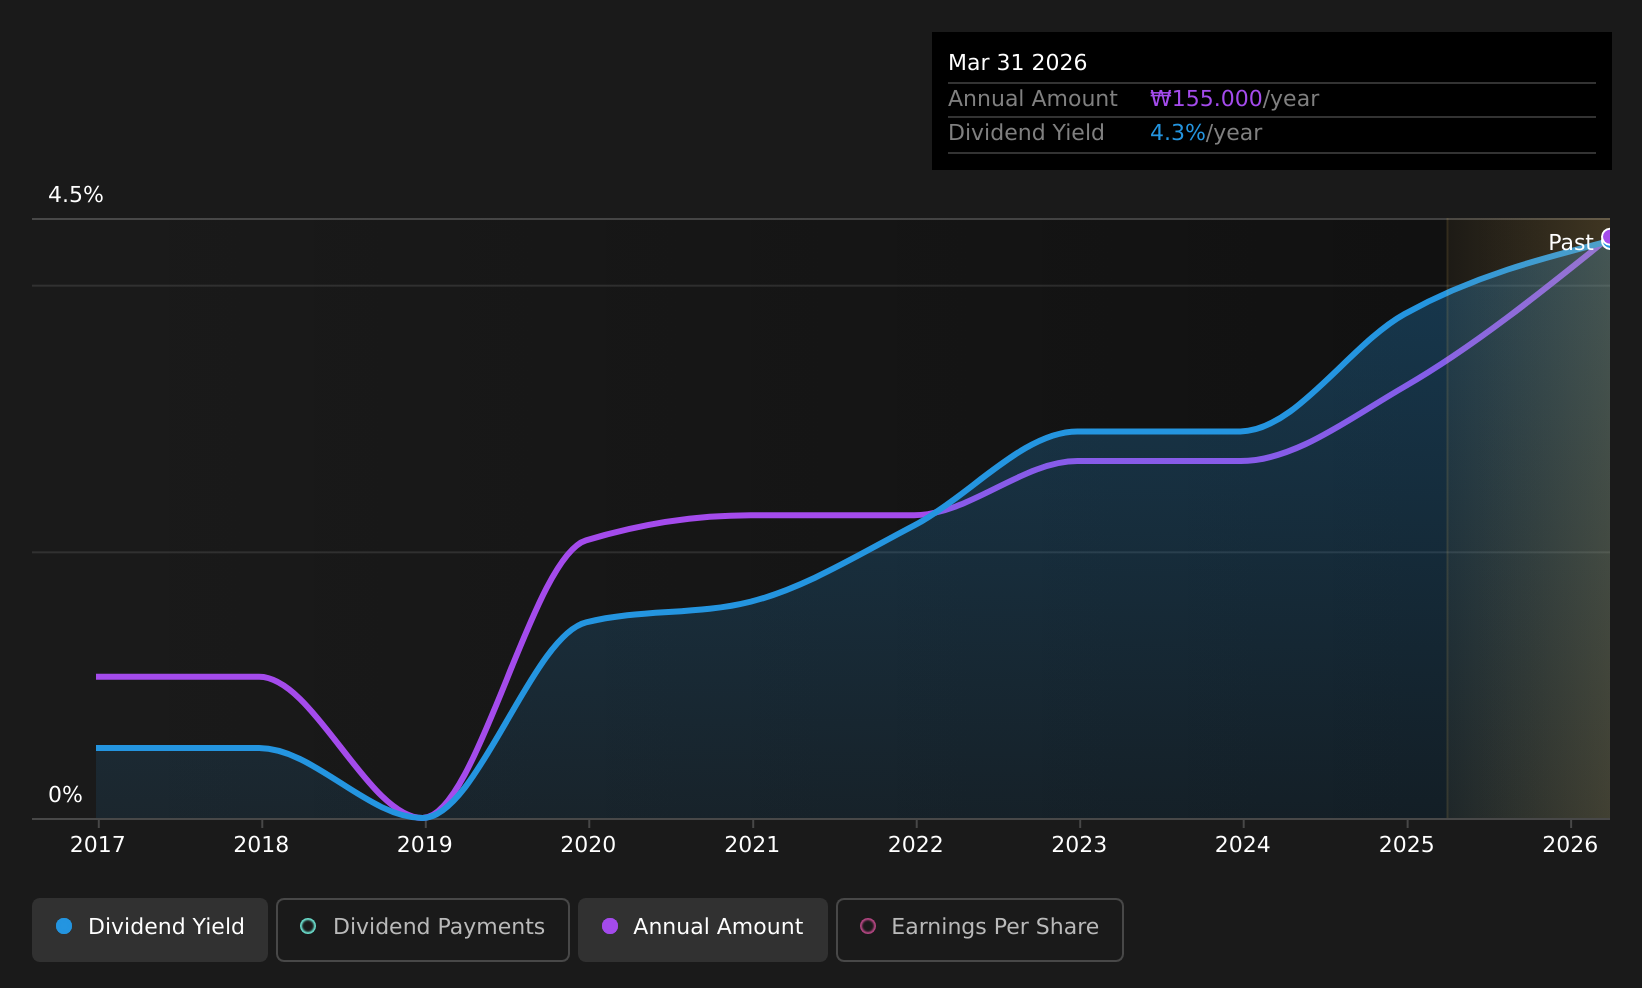Click the 0% y-axis label
1642x988 pixels.
point(66,795)
